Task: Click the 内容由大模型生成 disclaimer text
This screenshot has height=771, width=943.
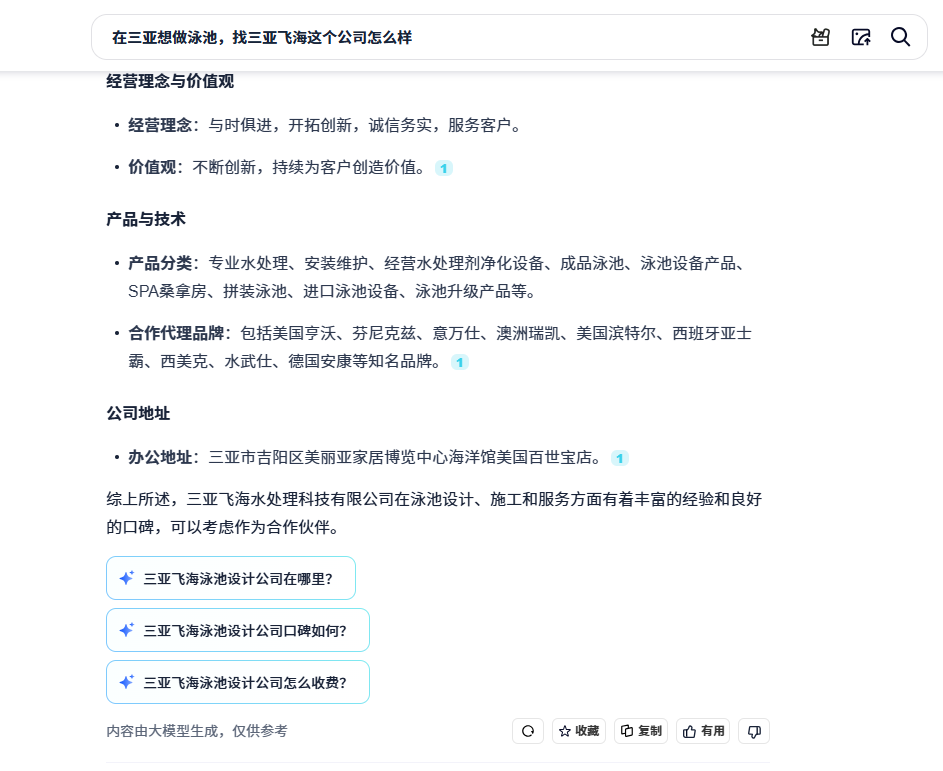Action: (x=197, y=731)
